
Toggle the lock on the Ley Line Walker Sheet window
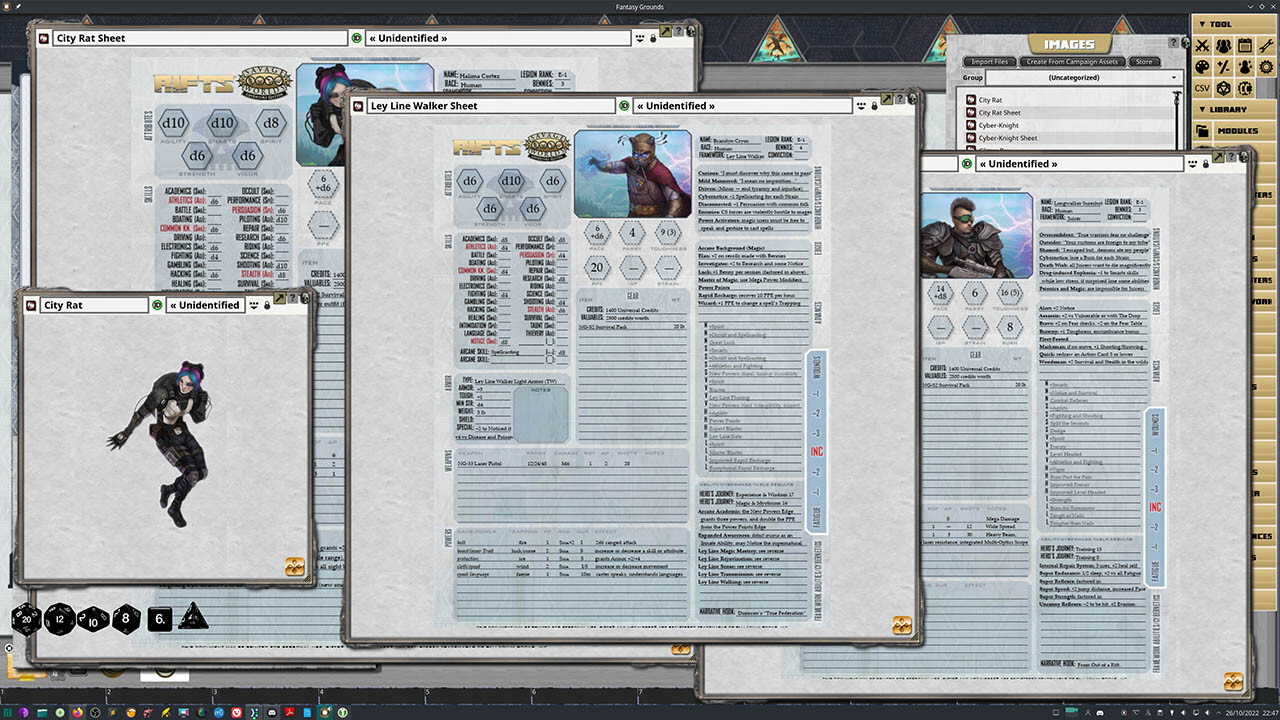tap(874, 106)
